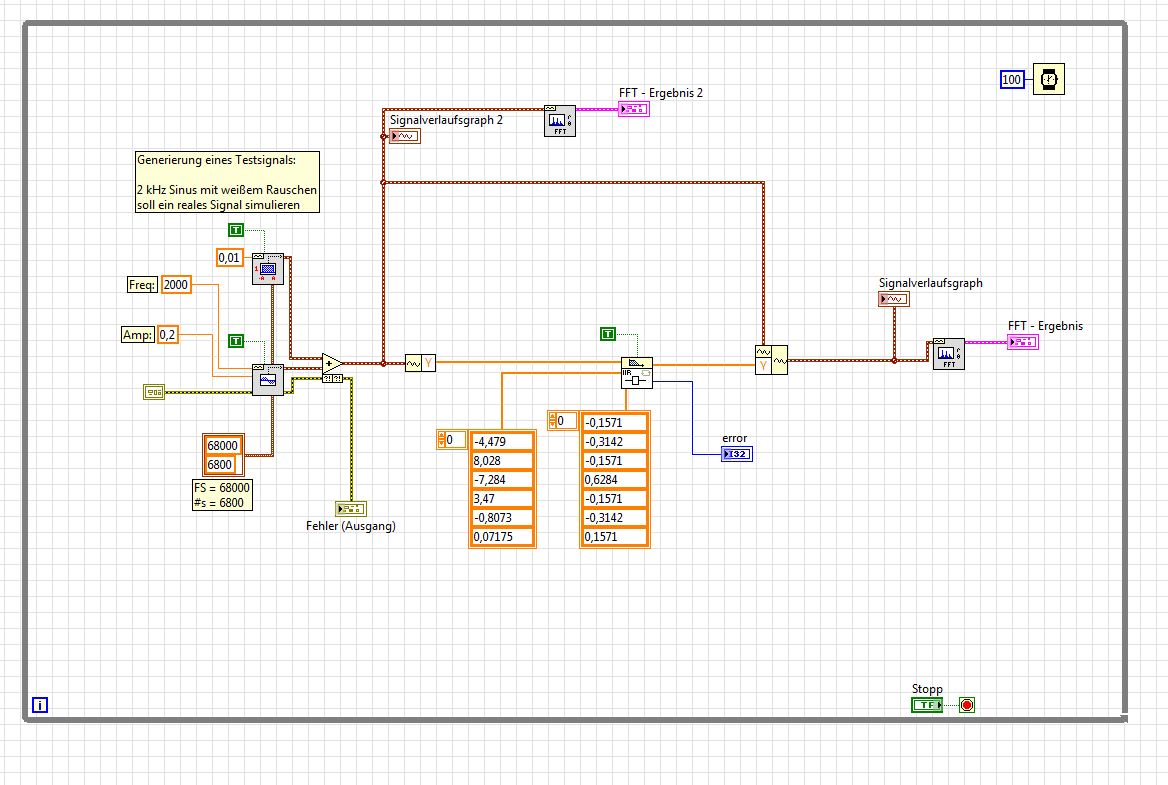Click the Get Waveform Components Y node
The width and height of the screenshot is (1168, 785).
coord(420,363)
